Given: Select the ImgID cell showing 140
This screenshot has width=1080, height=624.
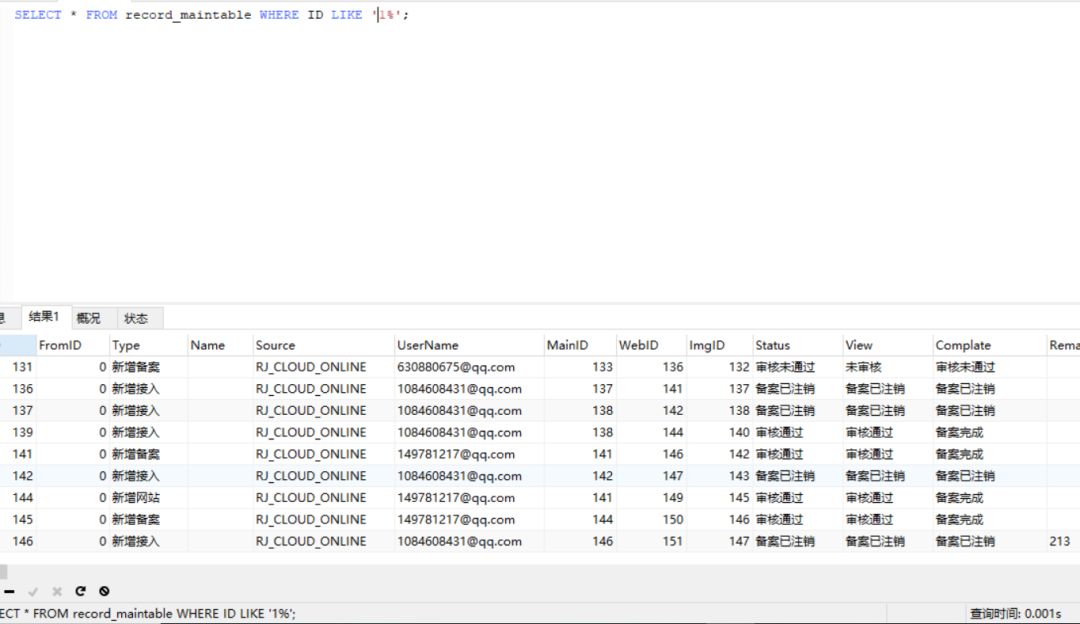Looking at the screenshot, I should (x=719, y=433).
